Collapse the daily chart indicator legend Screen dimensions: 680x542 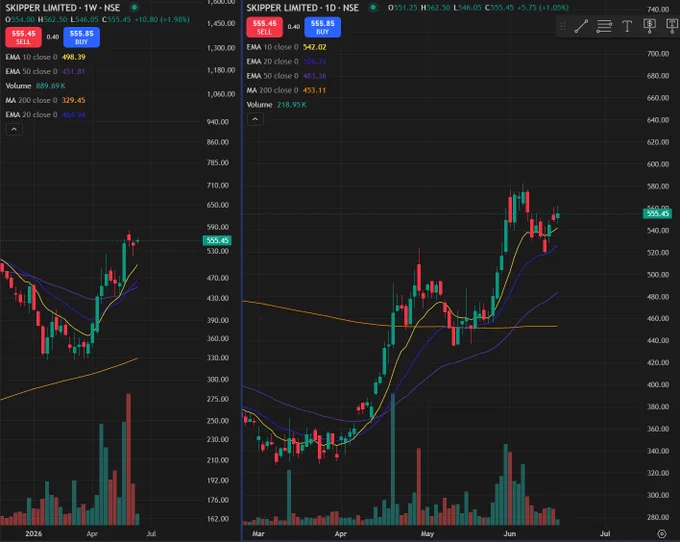point(255,119)
